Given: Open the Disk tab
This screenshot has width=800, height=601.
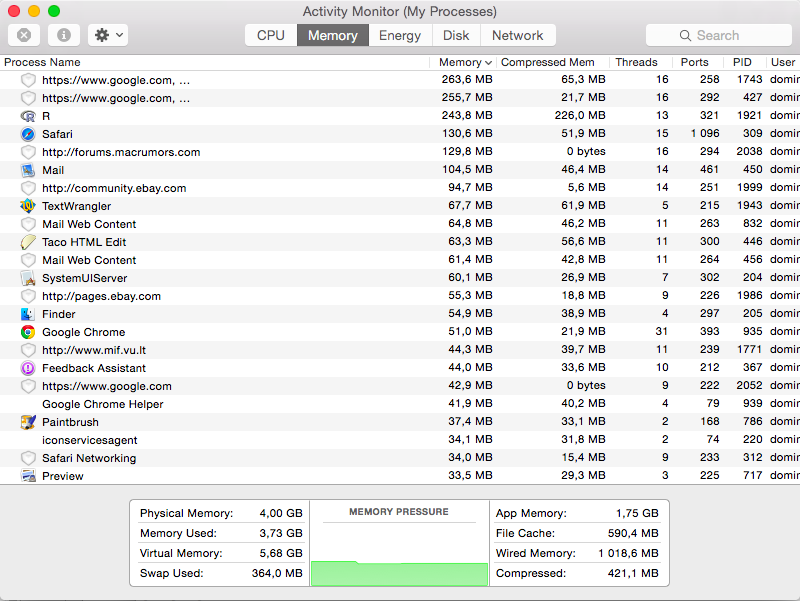Looking at the screenshot, I should 456,35.
